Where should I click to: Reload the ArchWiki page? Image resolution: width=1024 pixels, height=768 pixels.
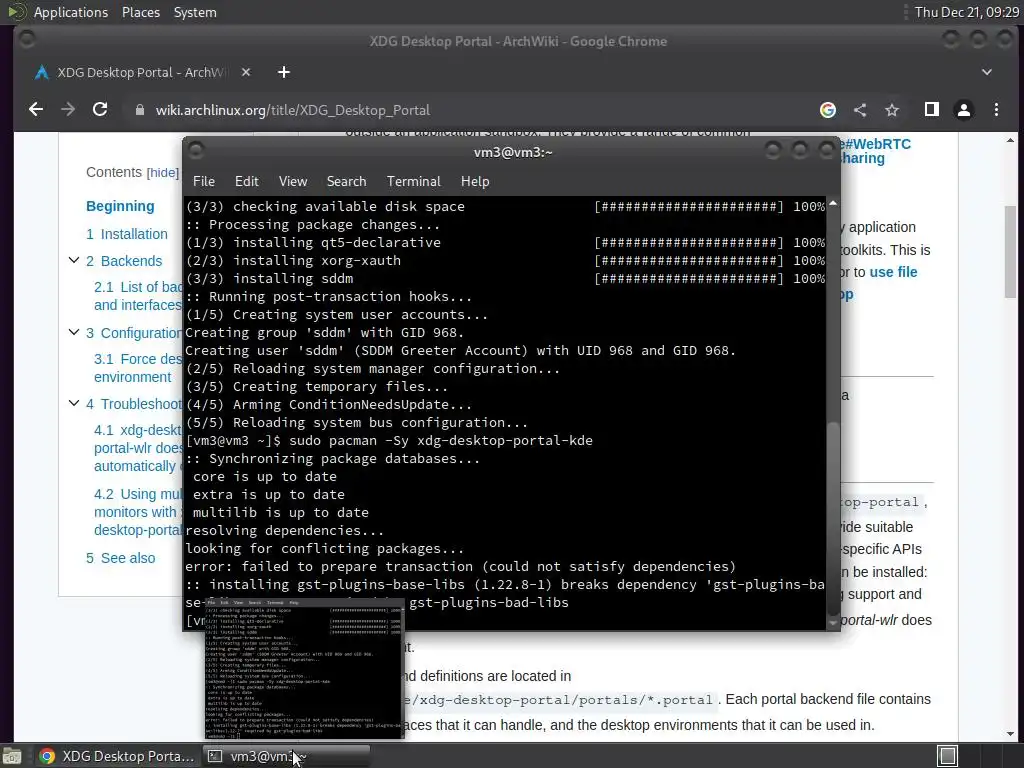tap(100, 110)
